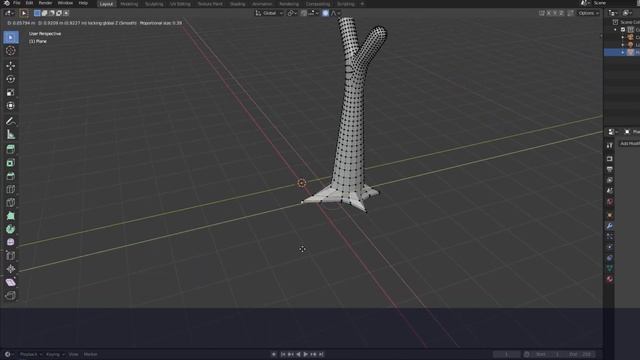Select the Spin tool
Screen dimensions: 640x360
(11, 242)
